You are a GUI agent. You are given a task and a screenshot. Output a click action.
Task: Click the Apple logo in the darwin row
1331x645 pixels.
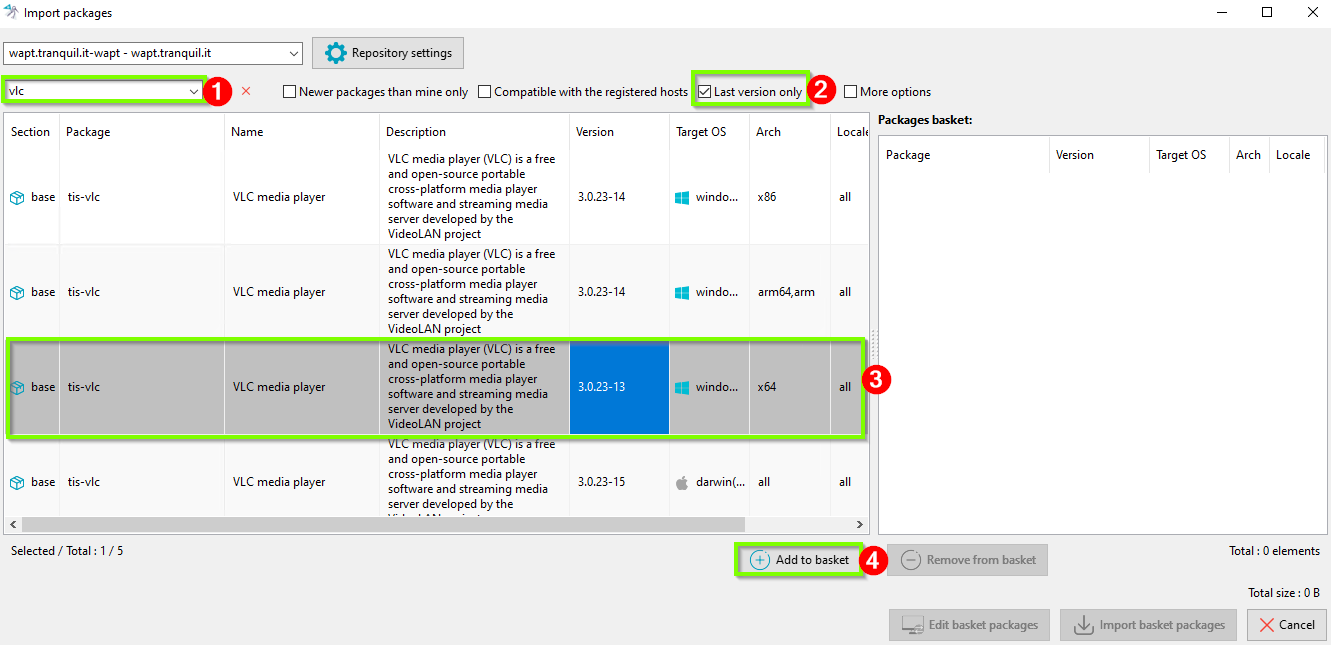(x=682, y=482)
